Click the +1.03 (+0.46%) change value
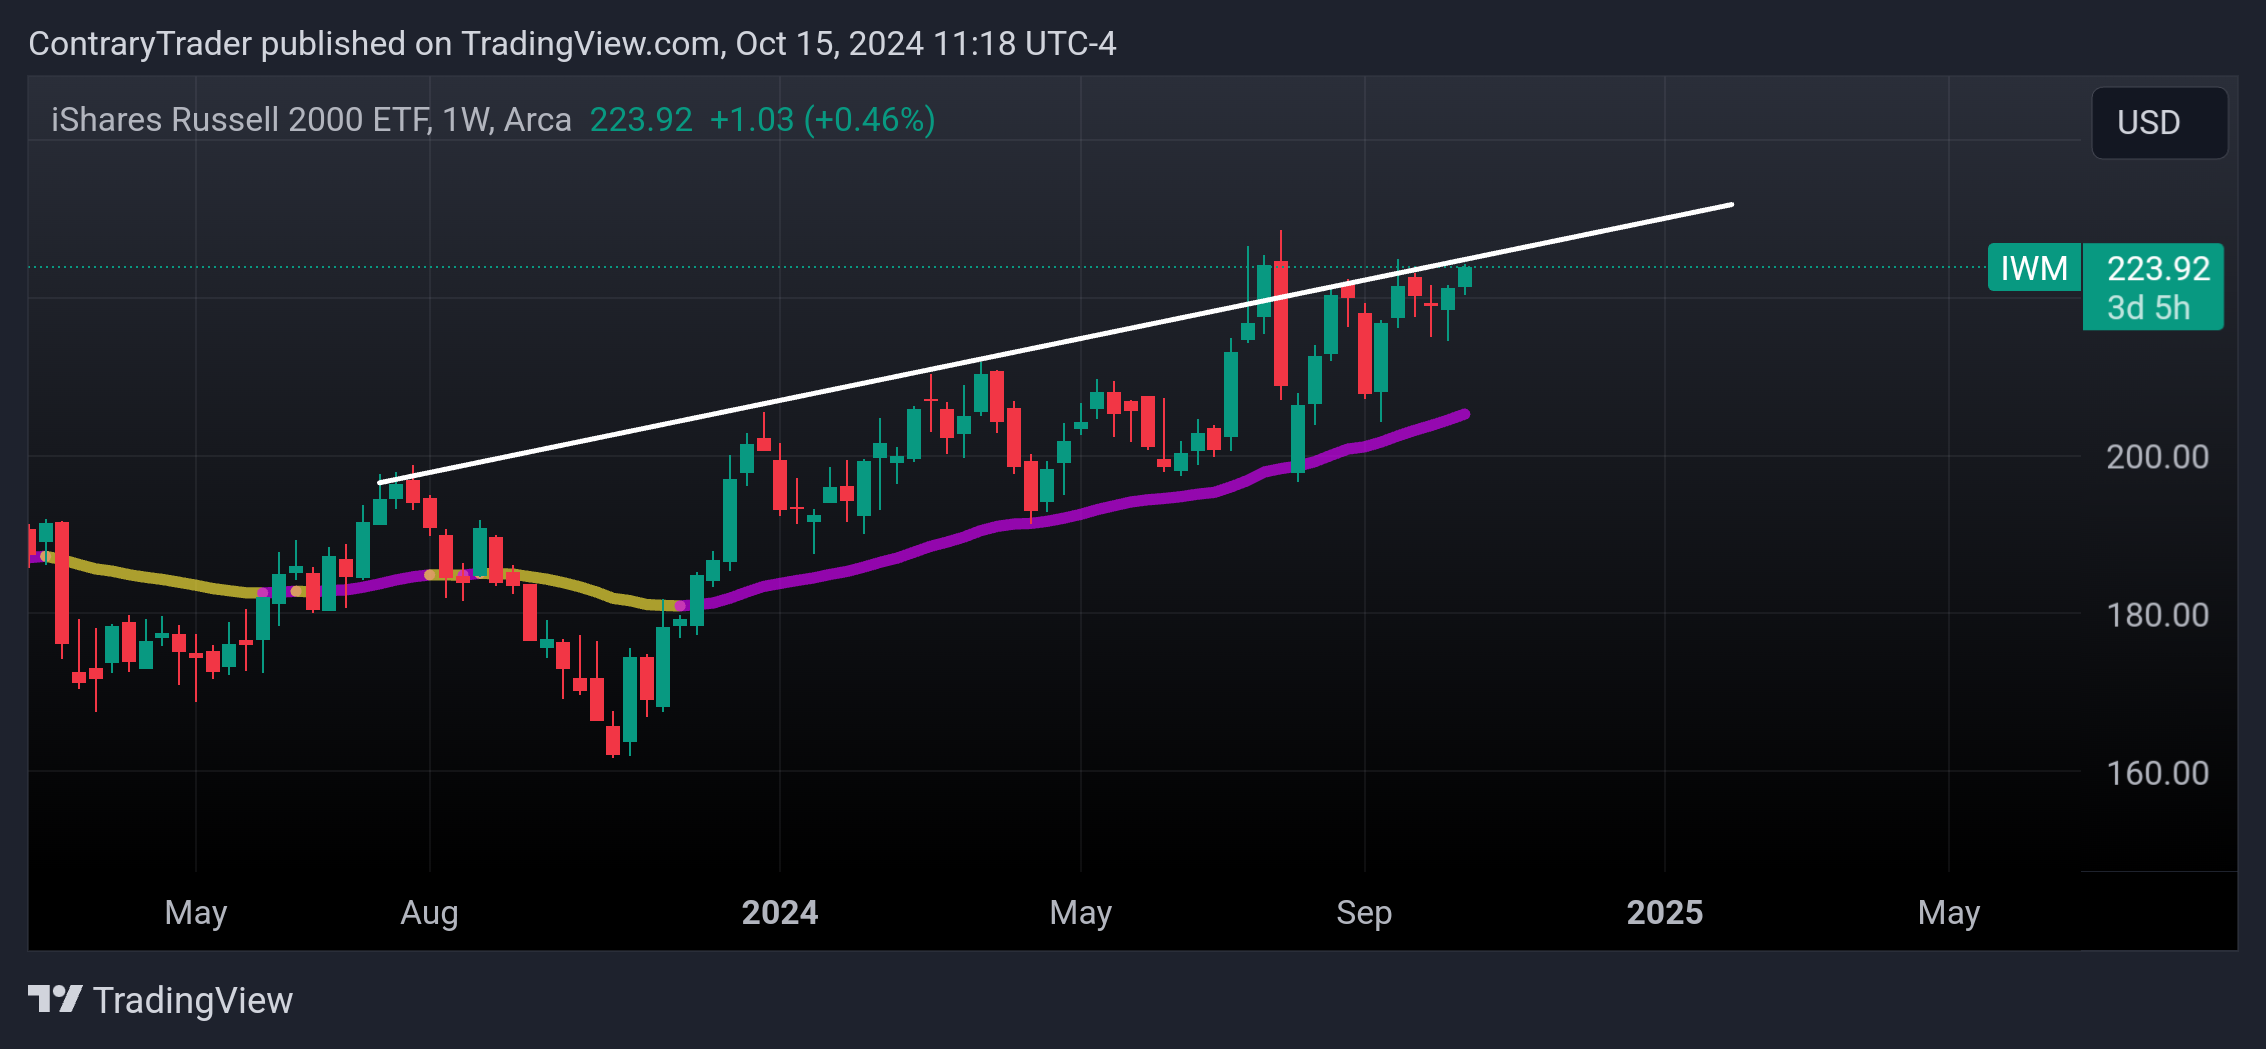Screen dimensions: 2266x1049 coord(822,120)
